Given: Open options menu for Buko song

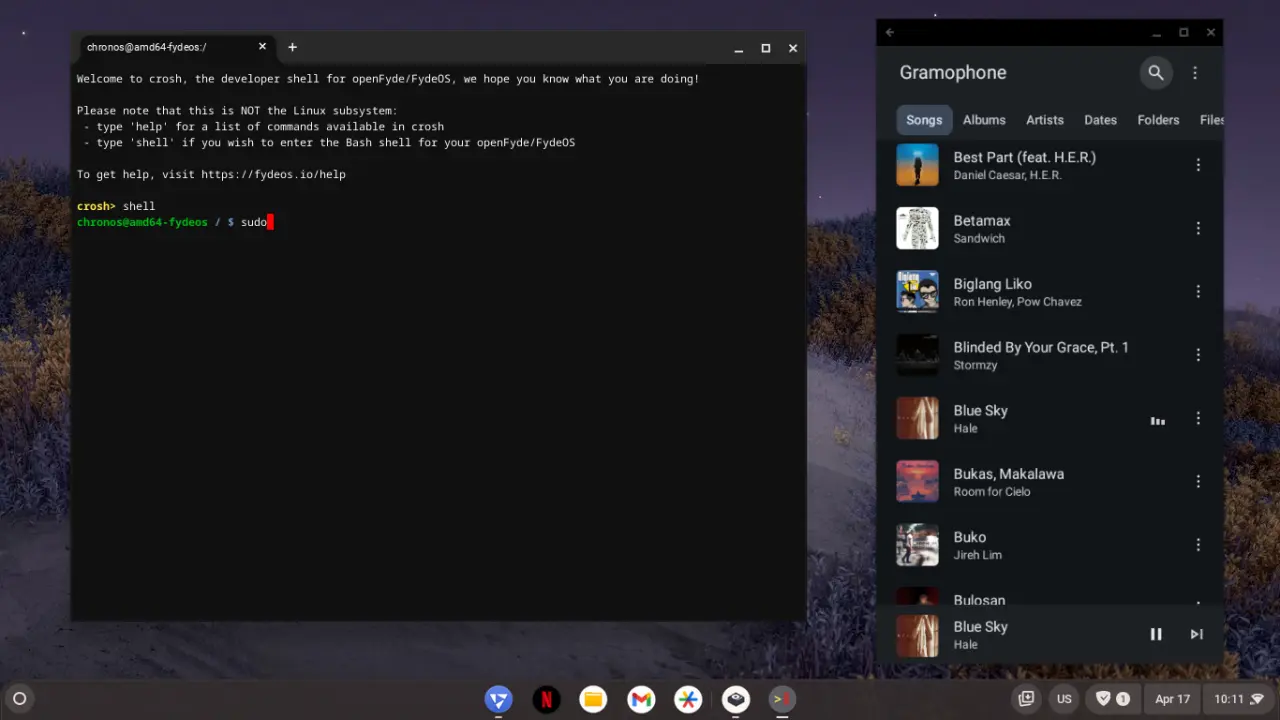Looking at the screenshot, I should point(1198,545).
